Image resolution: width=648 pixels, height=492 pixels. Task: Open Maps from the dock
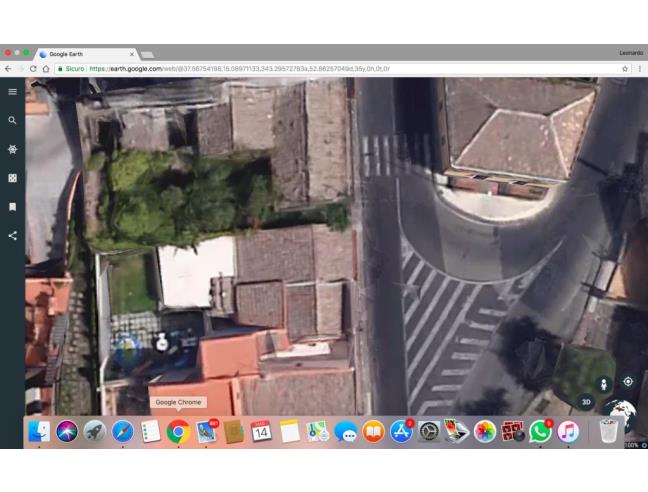click(x=317, y=432)
